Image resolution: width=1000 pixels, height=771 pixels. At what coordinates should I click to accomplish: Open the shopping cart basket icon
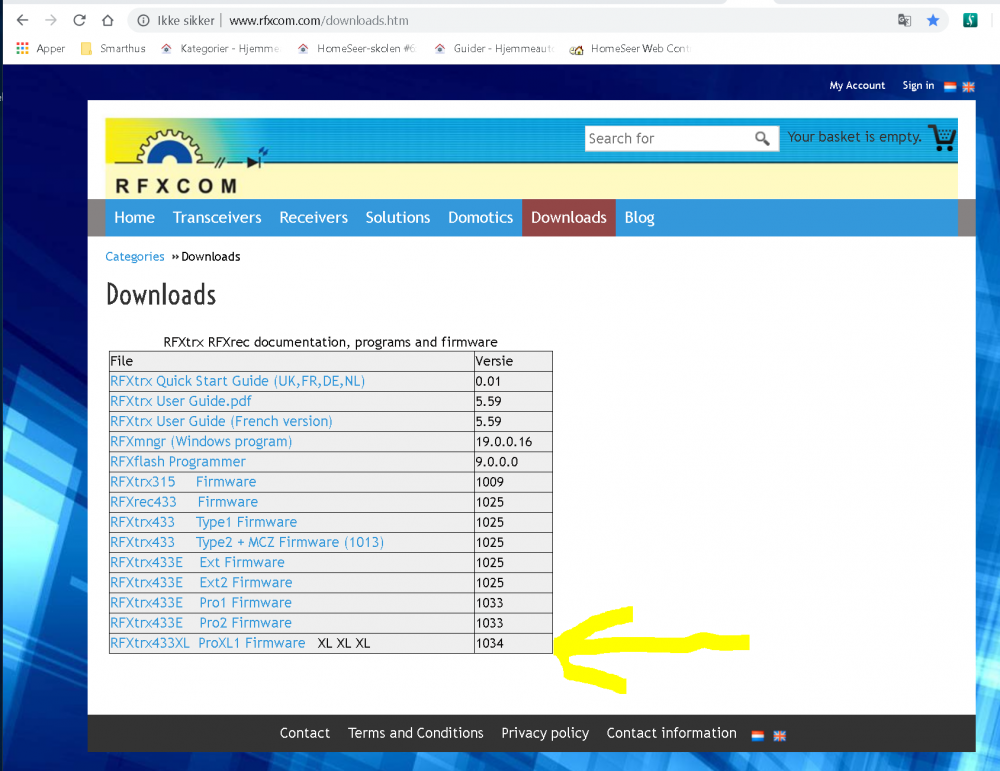point(941,138)
